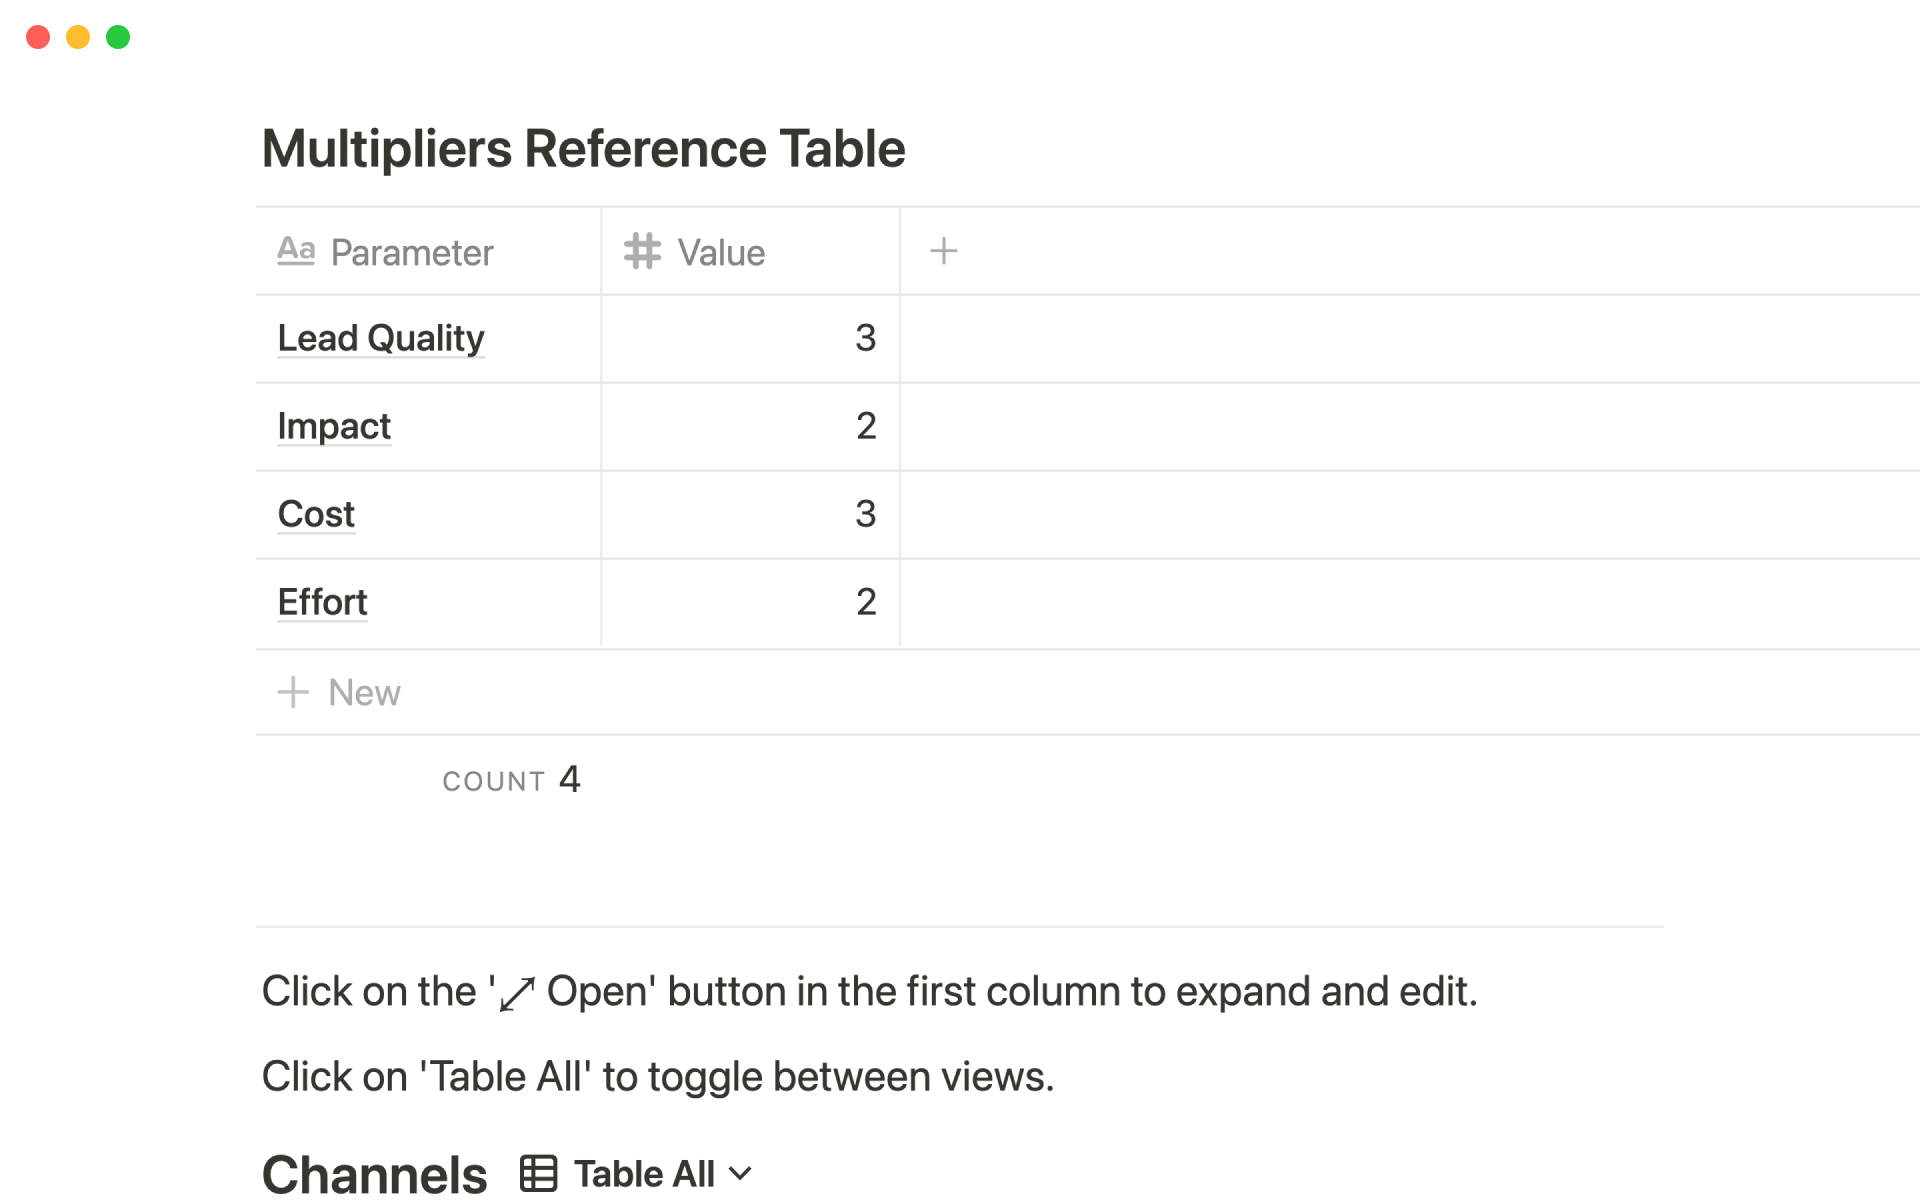Image resolution: width=1920 pixels, height=1200 pixels.
Task: Click the COUNT 4 calculation footer
Action: tap(511, 779)
